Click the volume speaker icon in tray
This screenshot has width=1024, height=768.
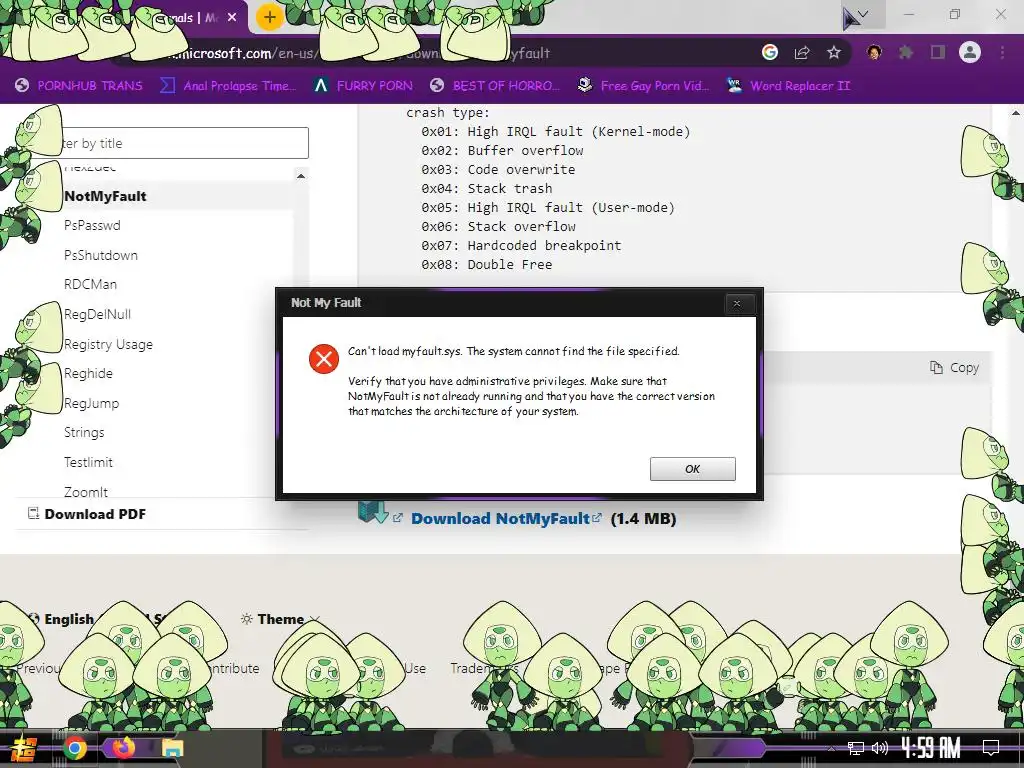pyautogui.click(x=880, y=748)
